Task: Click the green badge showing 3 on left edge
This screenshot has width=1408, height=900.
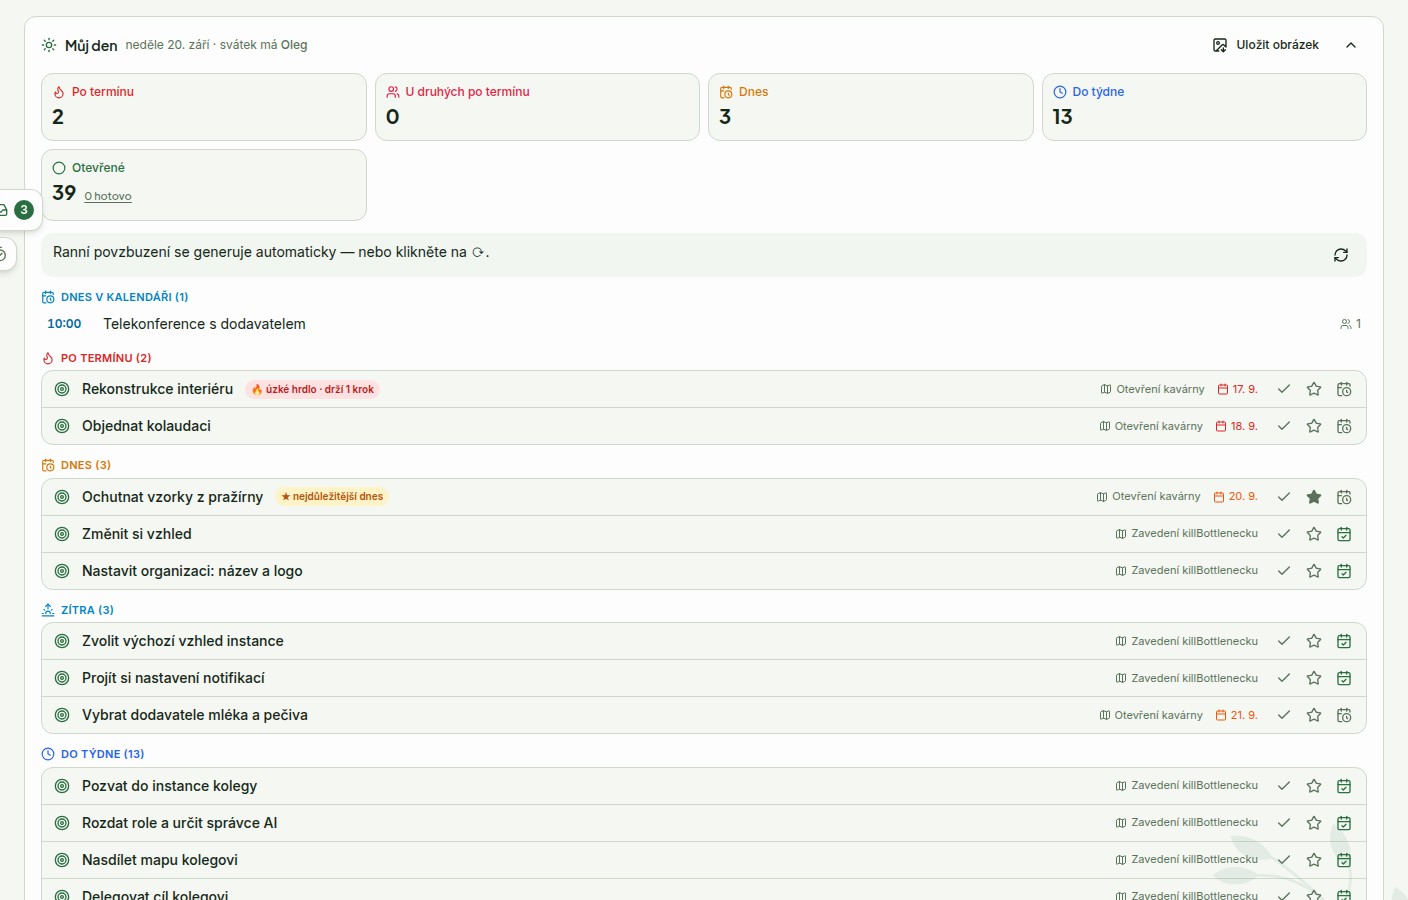Action: tap(24, 210)
